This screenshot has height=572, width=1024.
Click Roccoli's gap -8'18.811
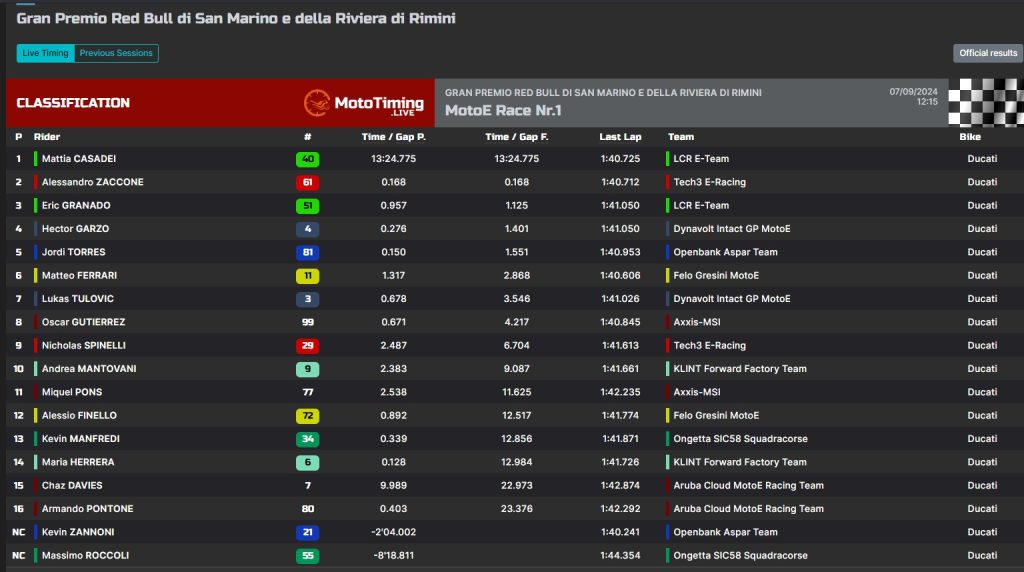tap(394, 556)
